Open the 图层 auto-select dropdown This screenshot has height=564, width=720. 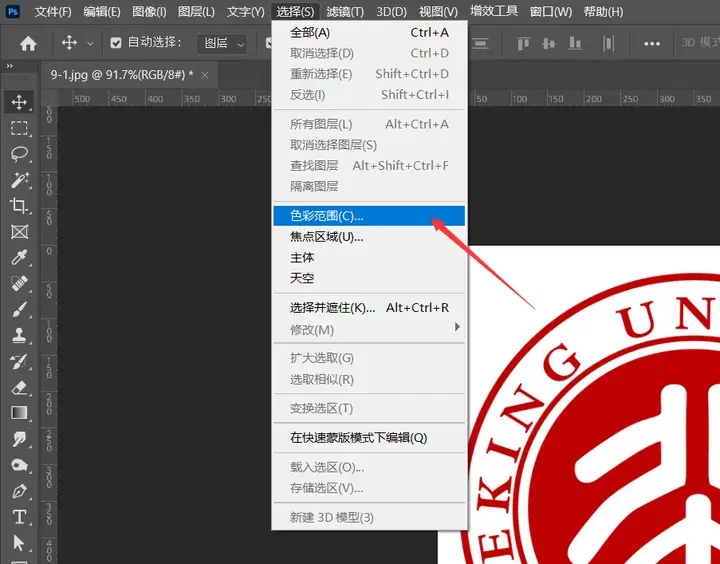tap(222, 44)
